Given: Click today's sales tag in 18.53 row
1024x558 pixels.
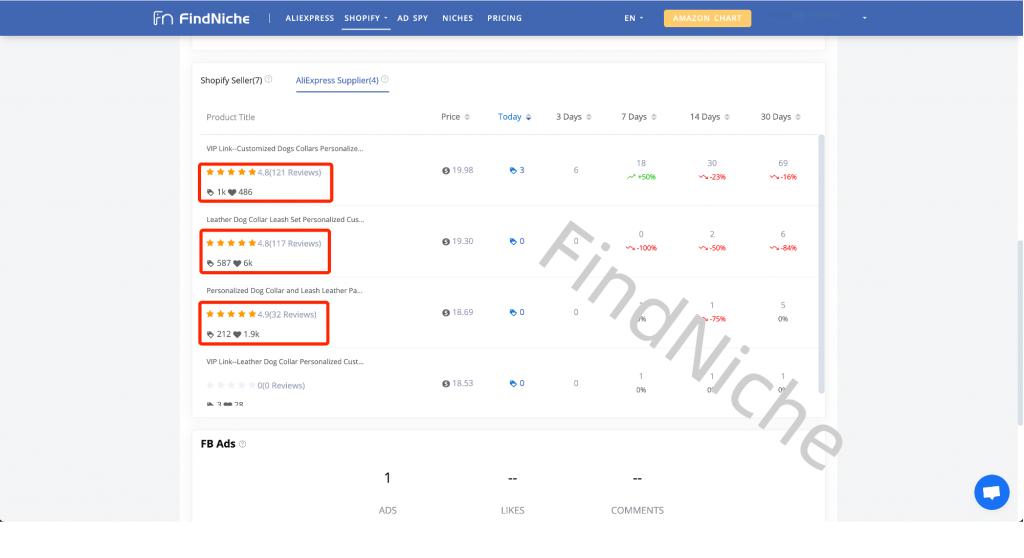Looking at the screenshot, I should tap(513, 384).
